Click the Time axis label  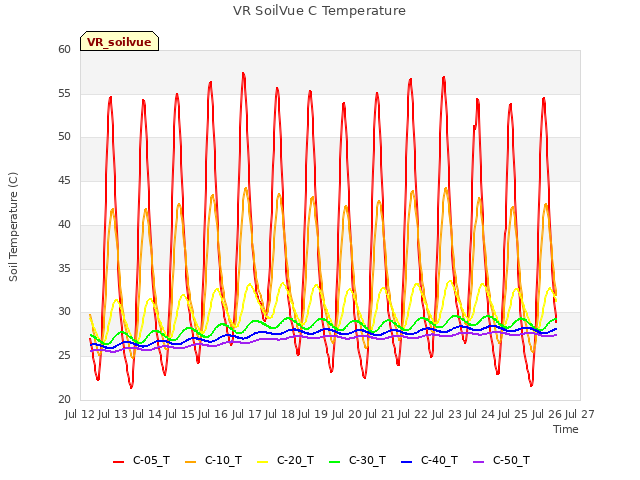point(566,429)
